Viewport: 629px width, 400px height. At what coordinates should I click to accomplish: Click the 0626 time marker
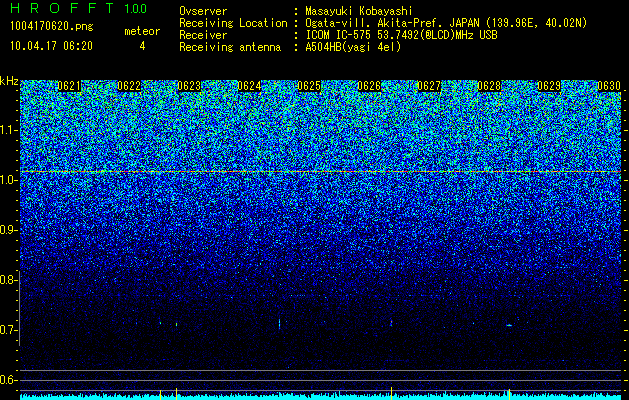click(369, 86)
